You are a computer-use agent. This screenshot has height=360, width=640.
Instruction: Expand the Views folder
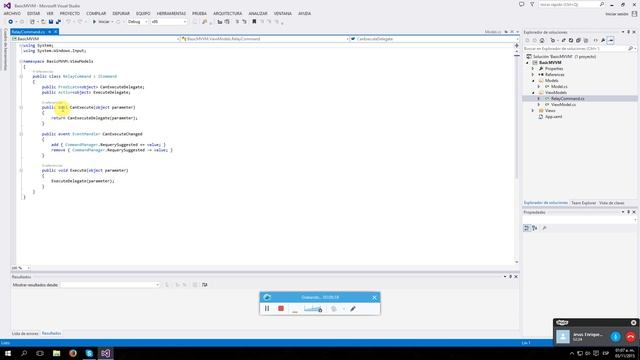pos(533,111)
